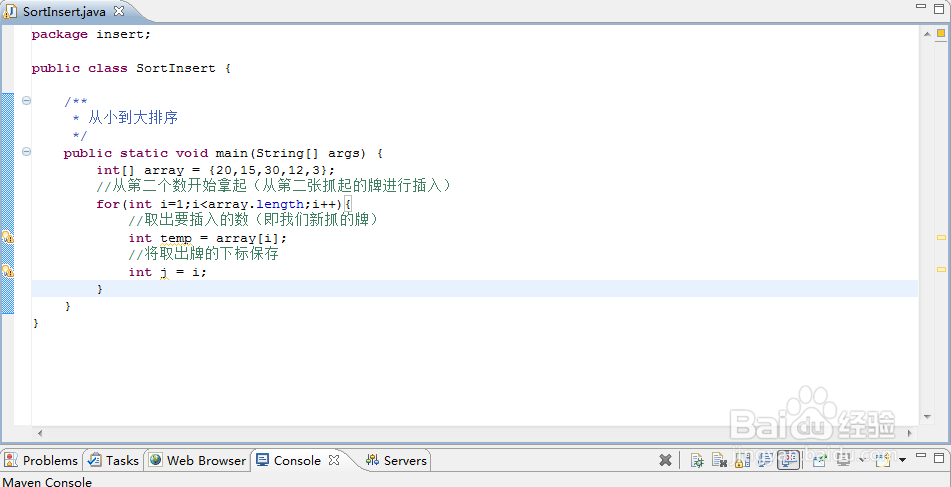Image resolution: width=951 pixels, height=487 pixels.
Task: Click 'package insert;' line
Action: (91, 35)
